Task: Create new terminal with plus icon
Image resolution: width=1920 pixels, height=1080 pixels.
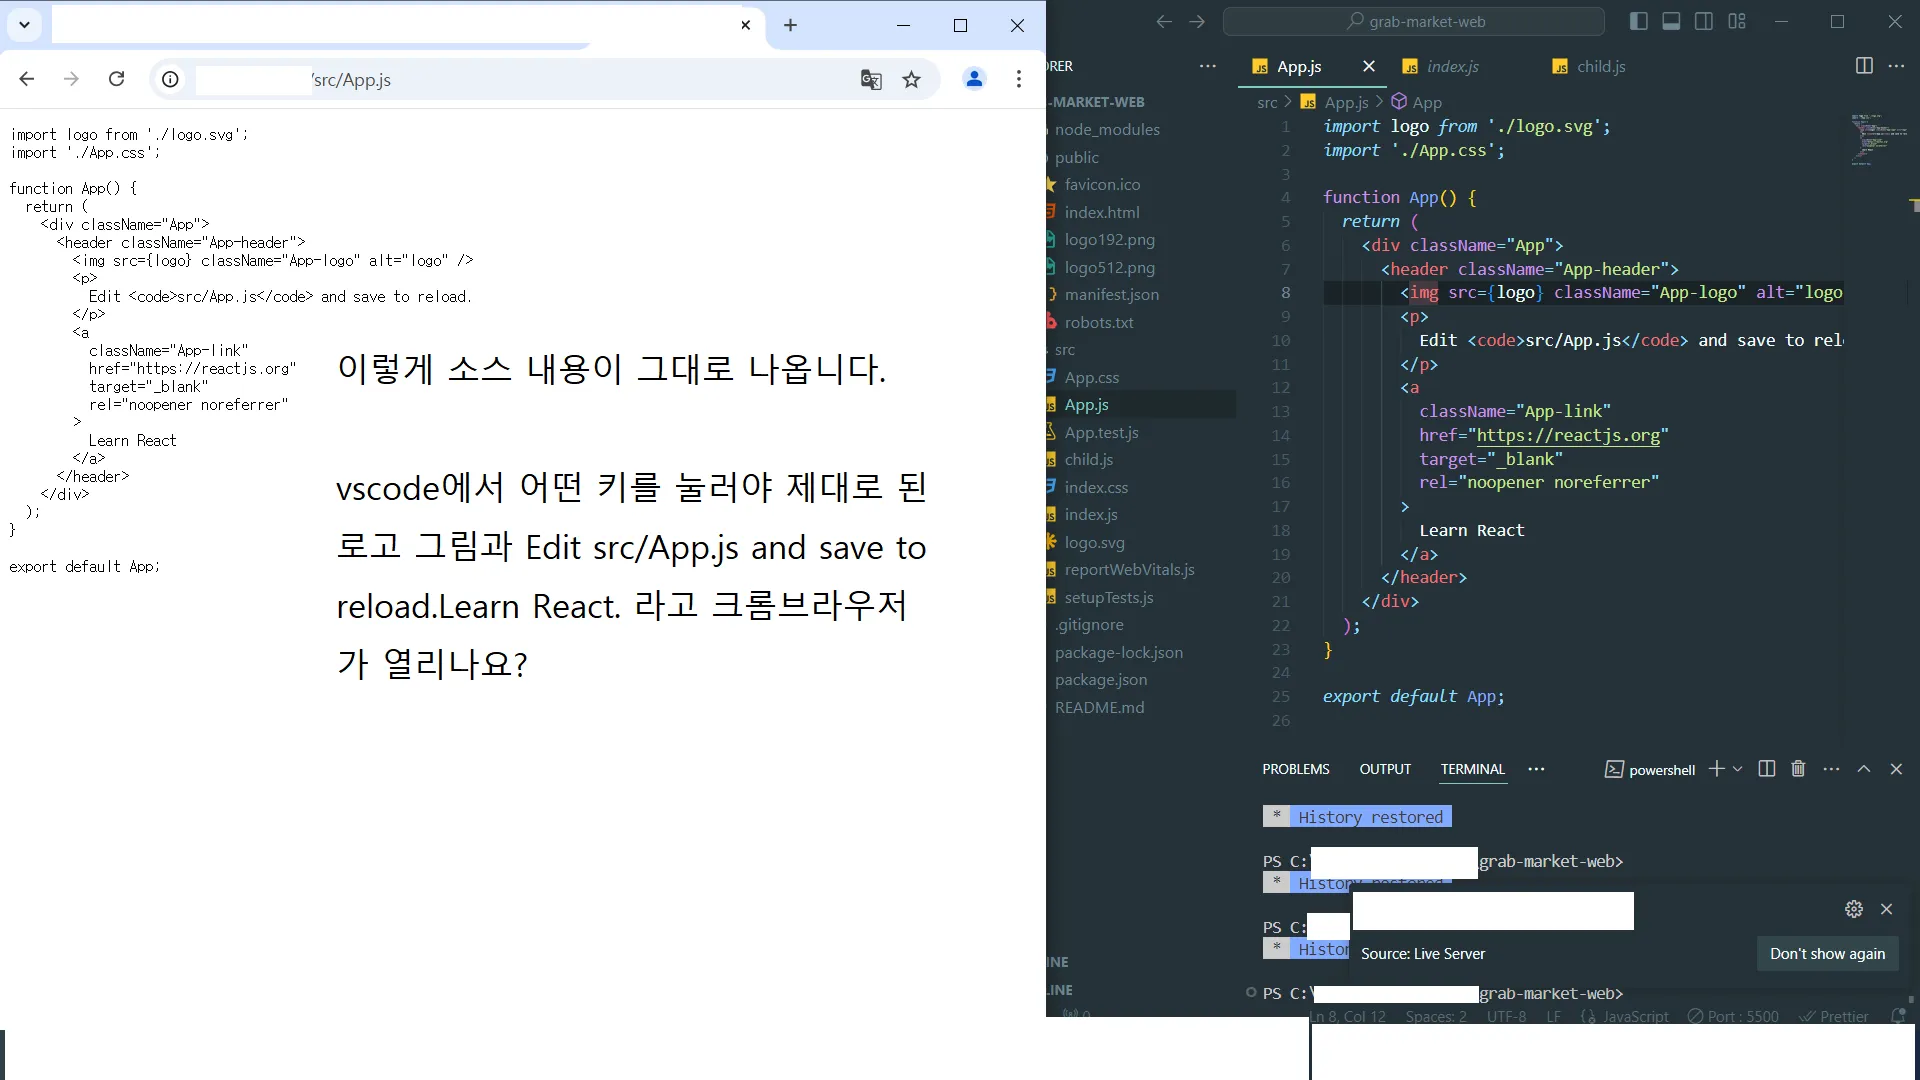Action: click(x=1716, y=768)
